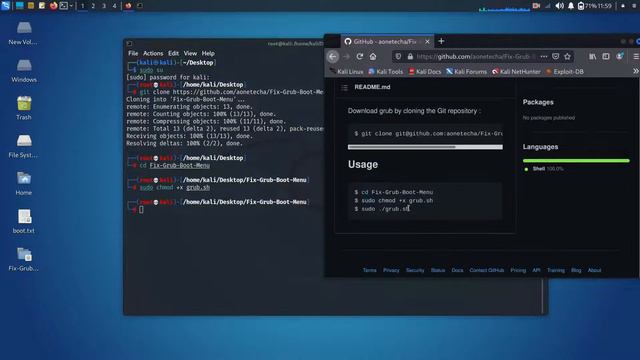This screenshot has height=360, width=640.
Task: Click the git clone code block scrollbar
Action: click(x=425, y=147)
